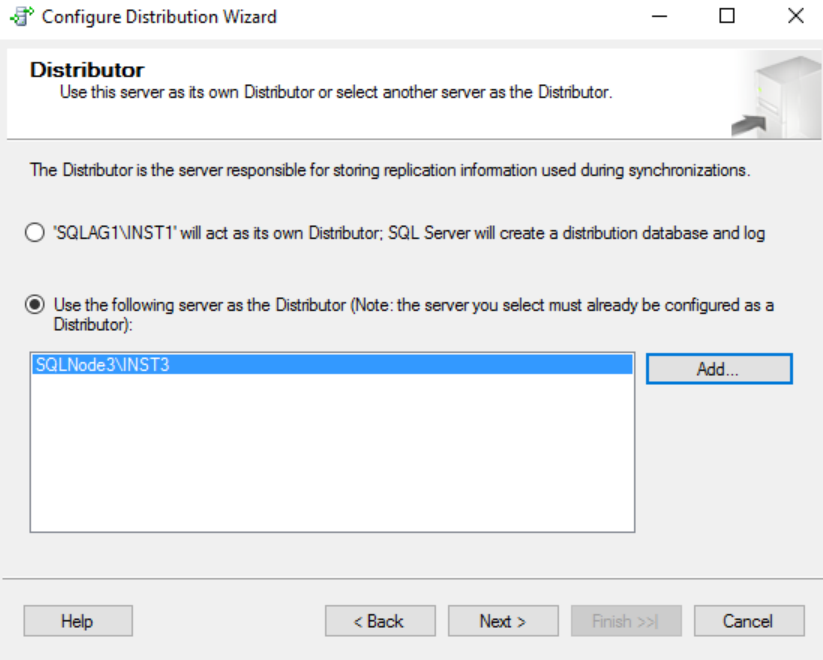Open Help for the wizard
Image resolution: width=823 pixels, height=660 pixels.
(x=77, y=621)
